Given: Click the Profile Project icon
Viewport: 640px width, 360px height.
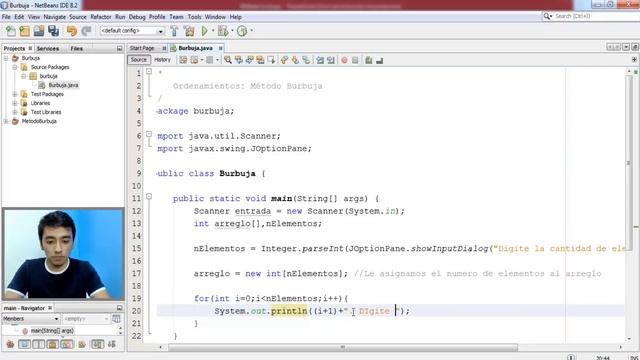Looking at the screenshot, I should 242,31.
